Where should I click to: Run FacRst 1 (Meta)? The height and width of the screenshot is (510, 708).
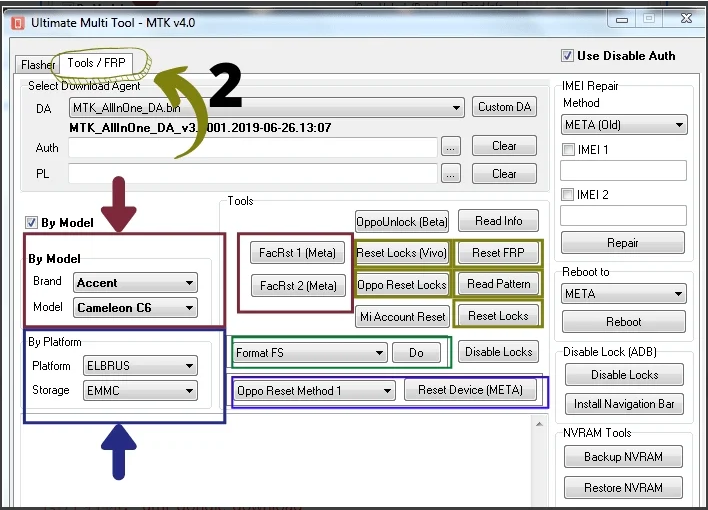click(x=297, y=253)
